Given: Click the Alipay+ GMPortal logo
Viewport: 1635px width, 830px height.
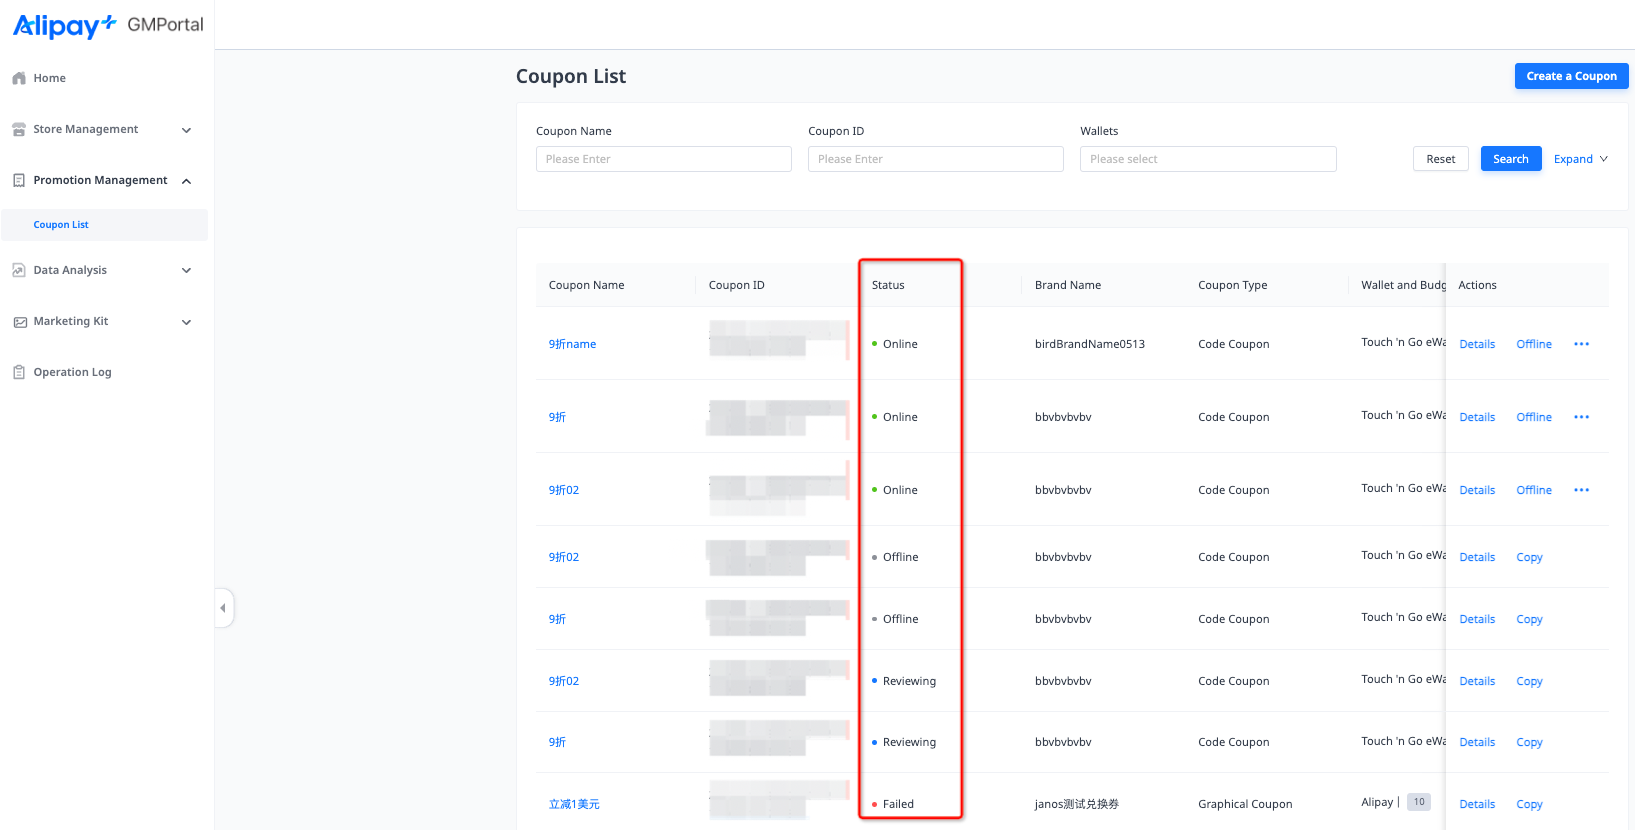Looking at the screenshot, I should [108, 25].
